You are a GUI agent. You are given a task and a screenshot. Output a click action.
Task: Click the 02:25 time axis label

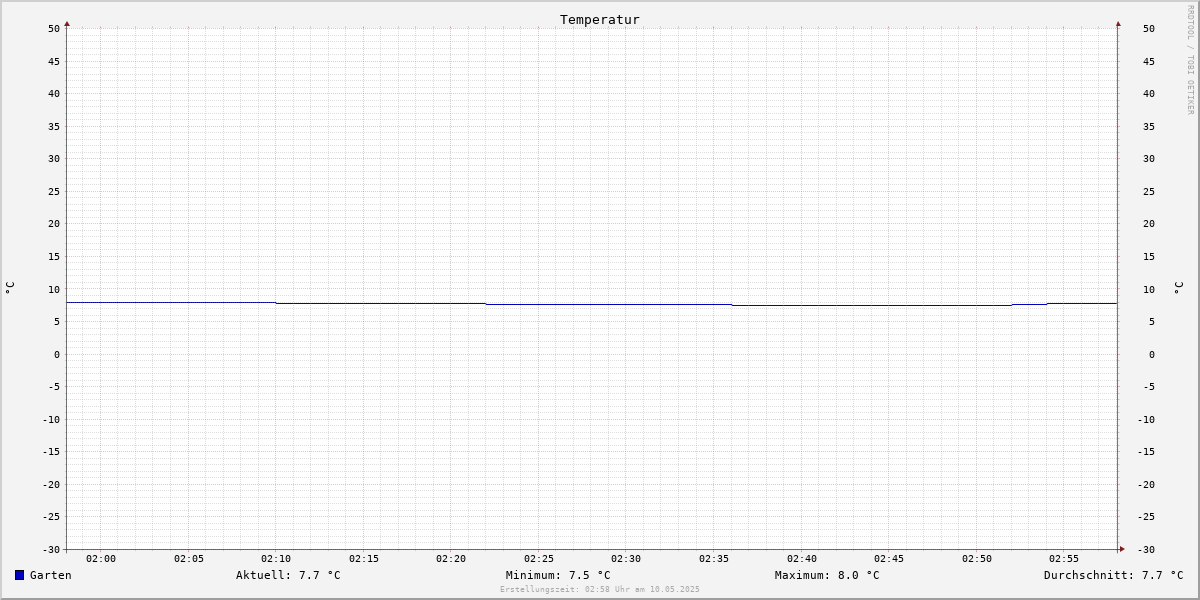(539, 559)
